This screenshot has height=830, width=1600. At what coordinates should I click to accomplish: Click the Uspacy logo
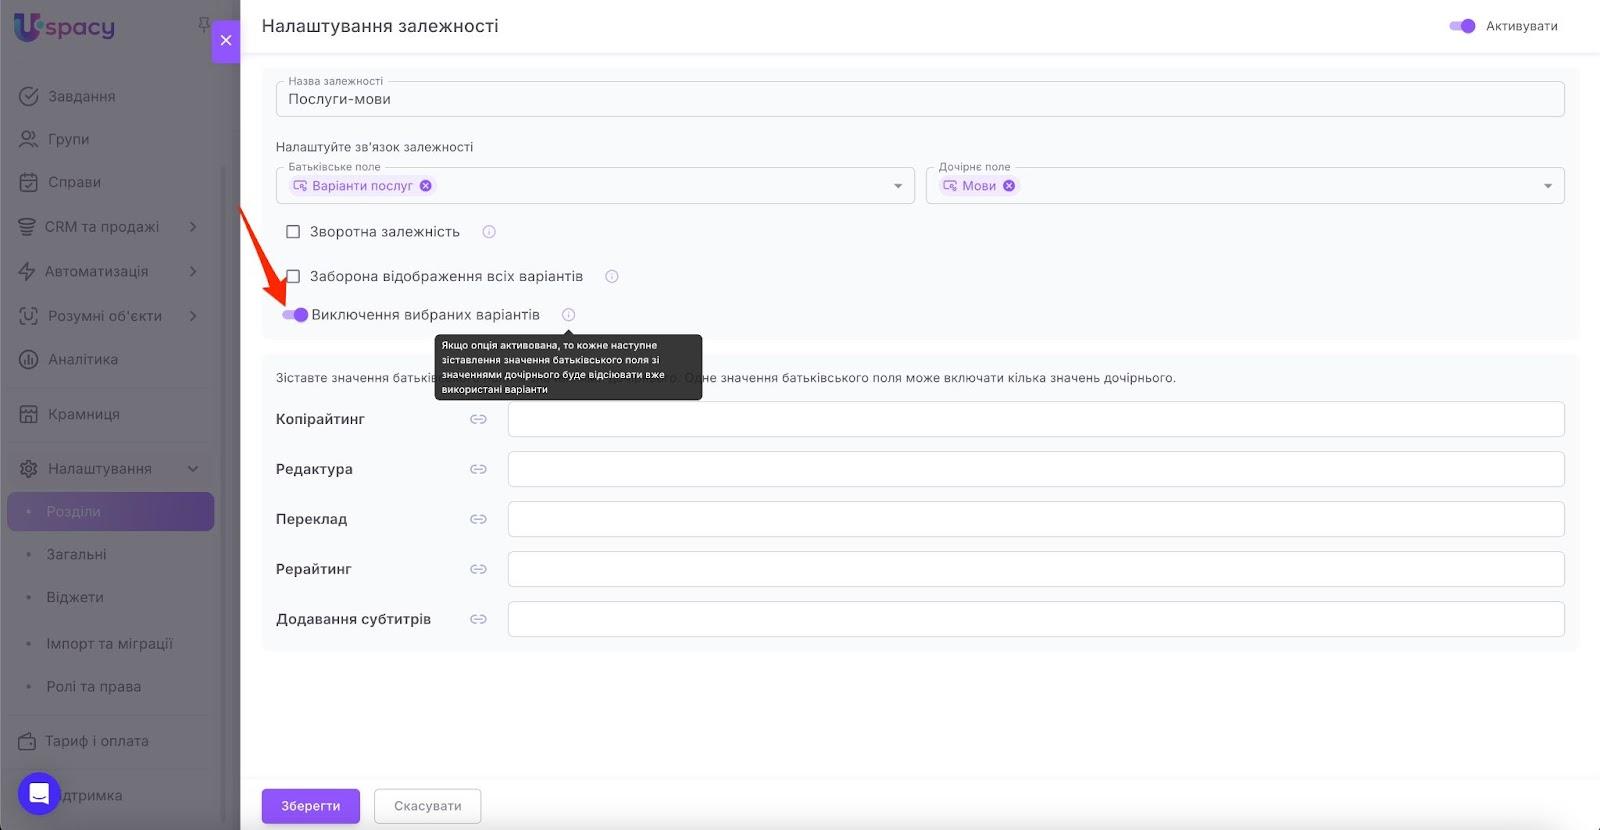point(64,26)
